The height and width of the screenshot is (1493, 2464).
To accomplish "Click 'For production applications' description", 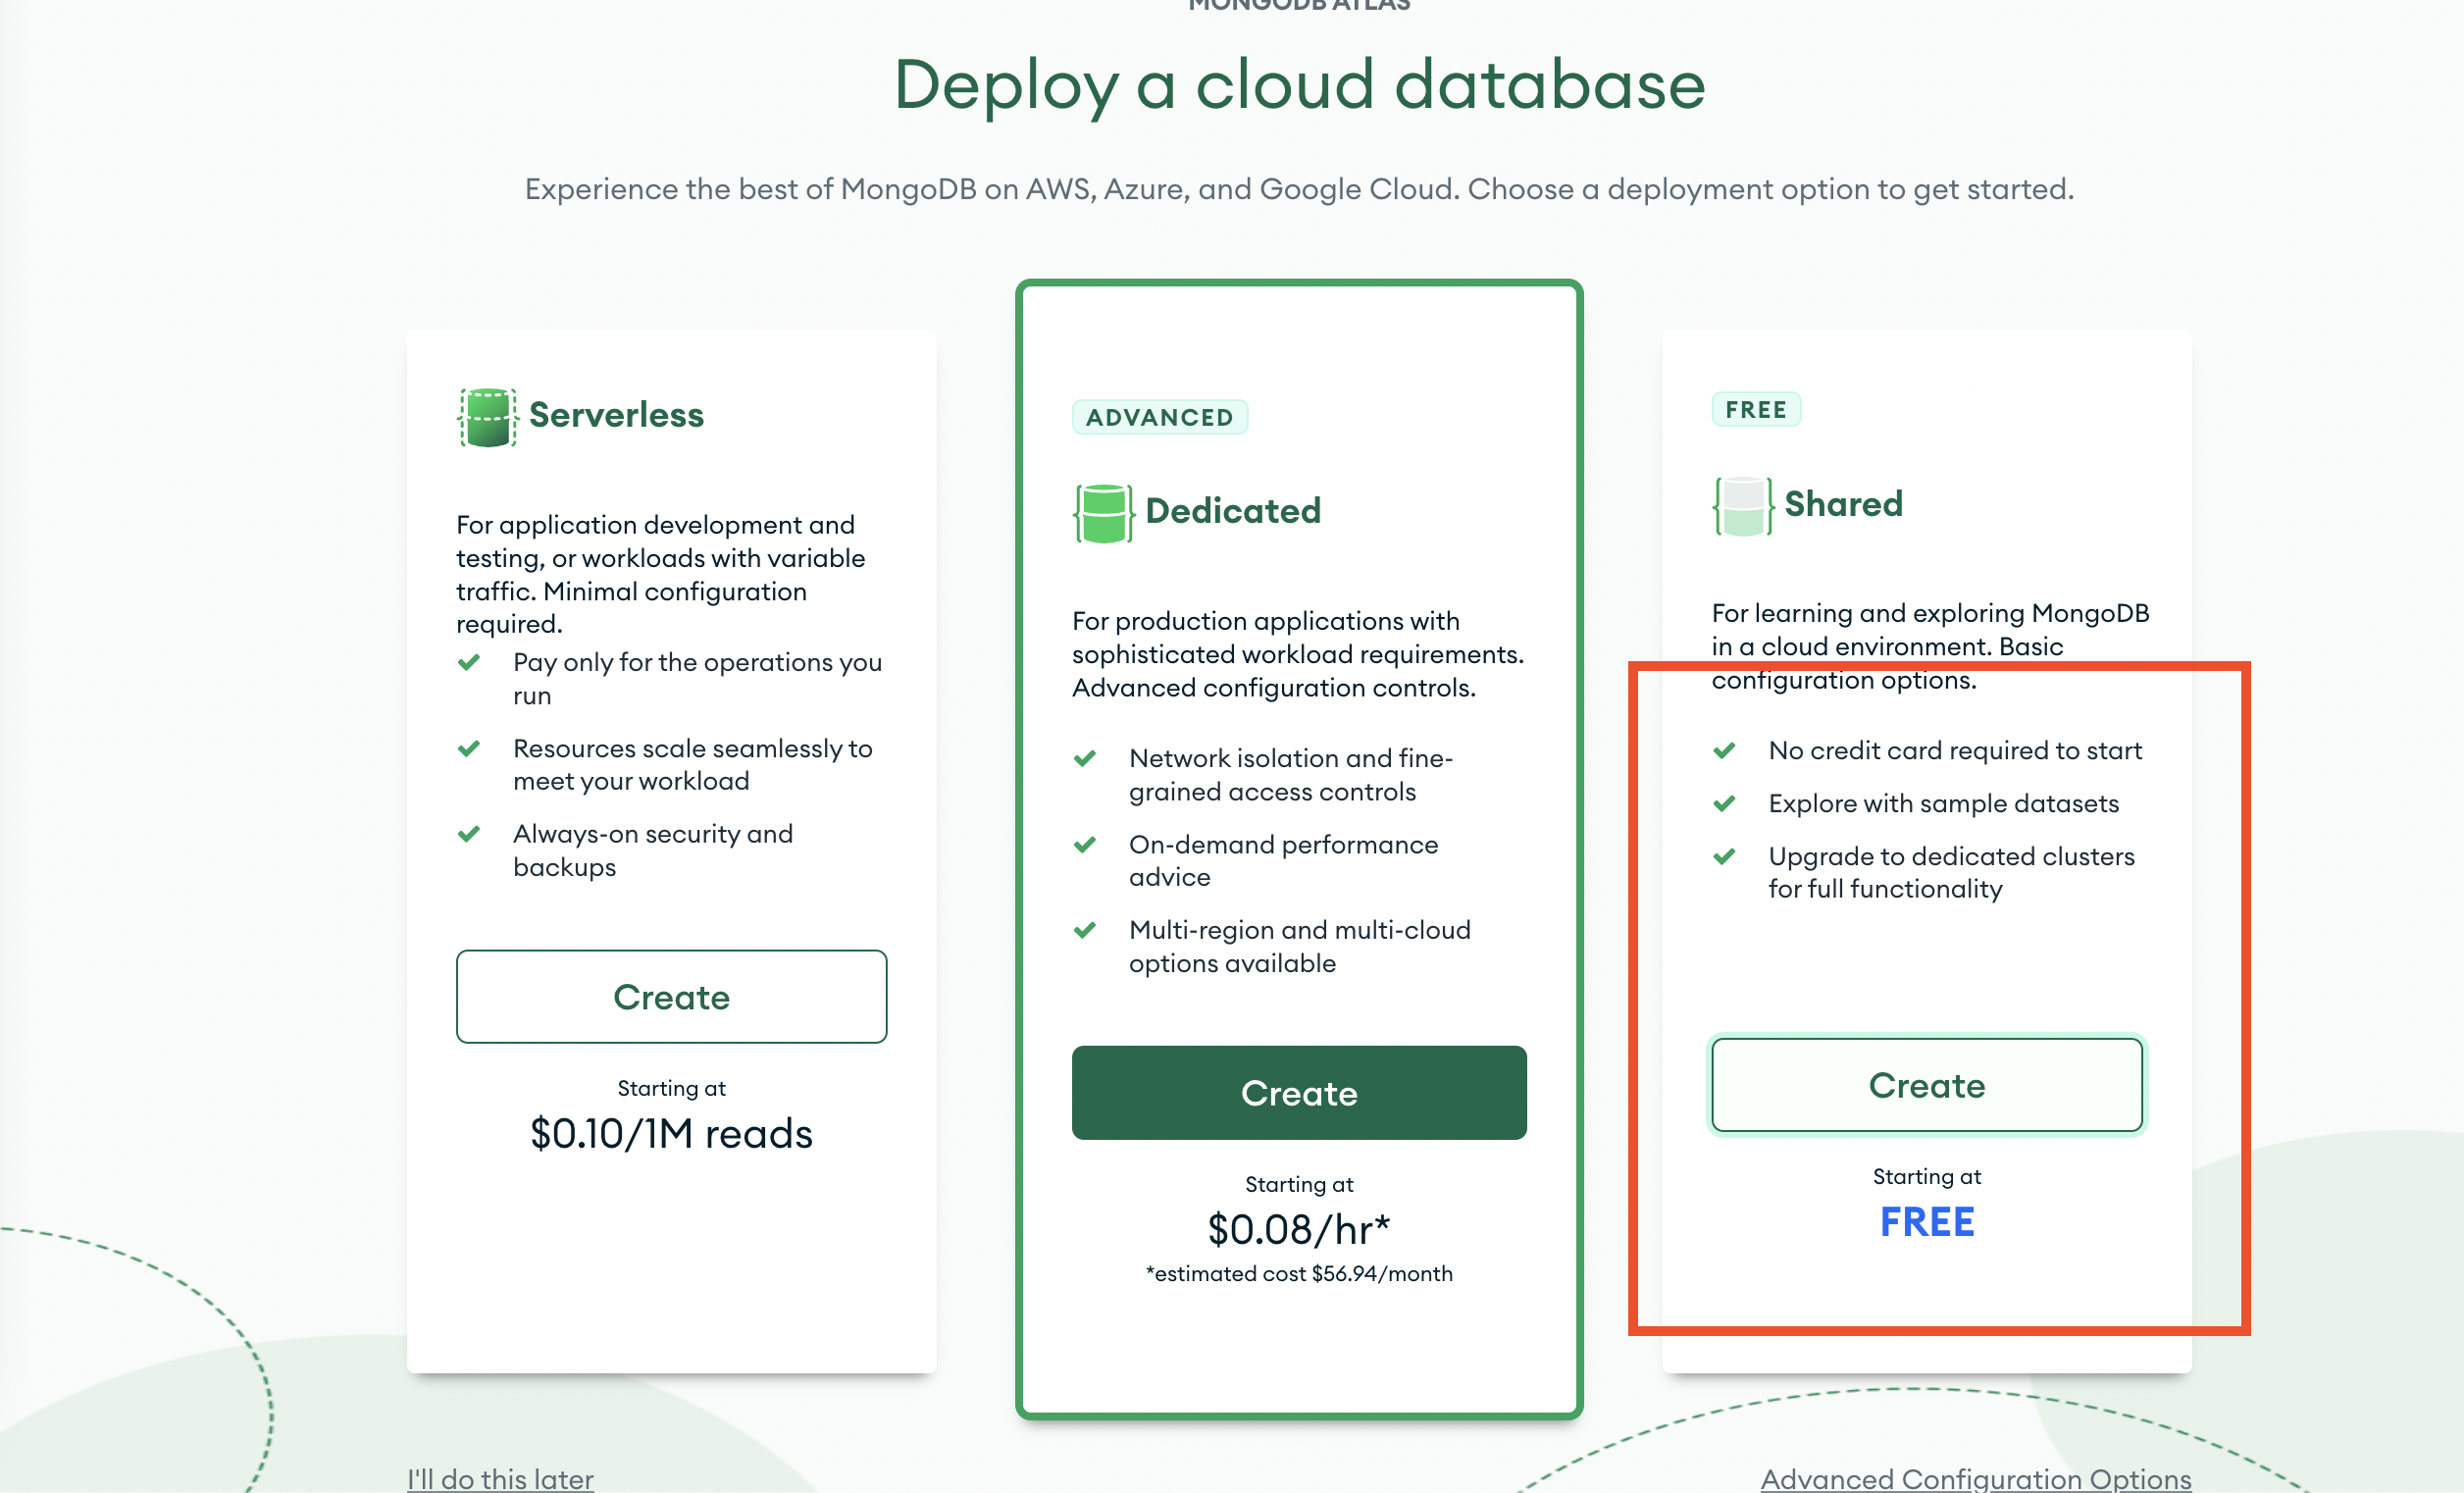I will point(1298,654).
